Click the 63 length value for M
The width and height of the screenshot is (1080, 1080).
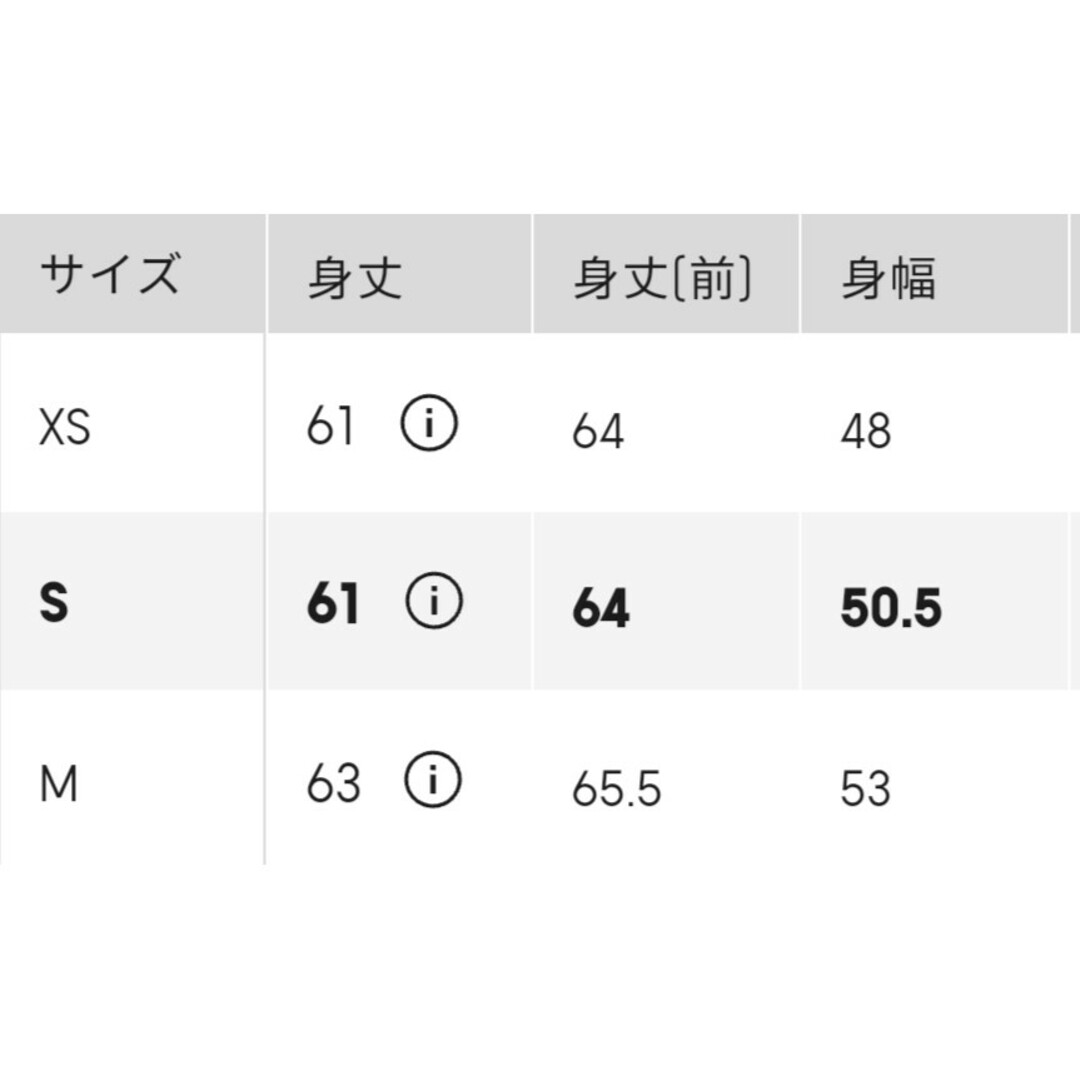pos(333,783)
